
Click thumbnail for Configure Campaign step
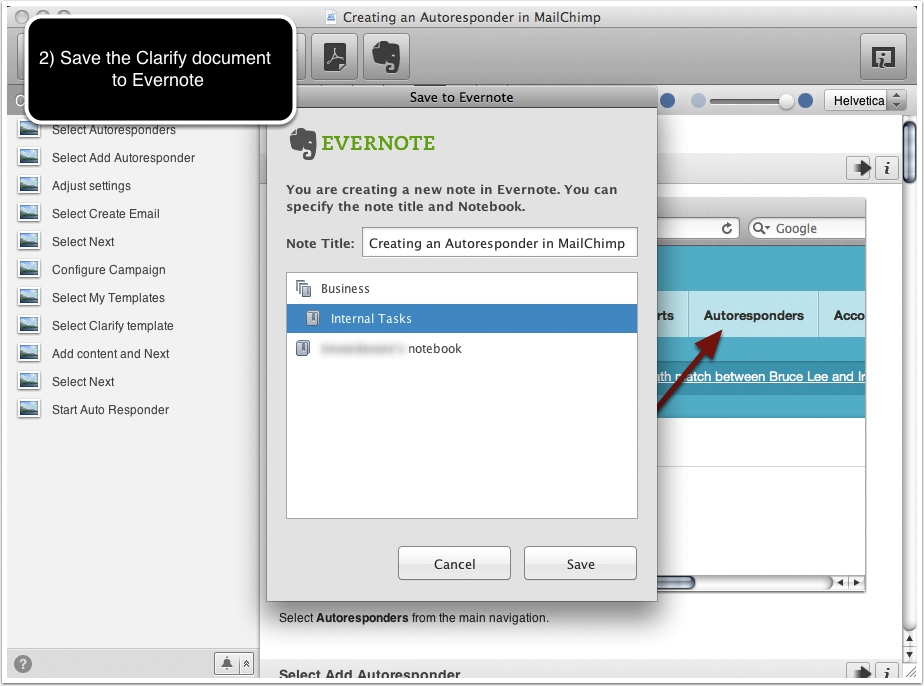click(29, 268)
